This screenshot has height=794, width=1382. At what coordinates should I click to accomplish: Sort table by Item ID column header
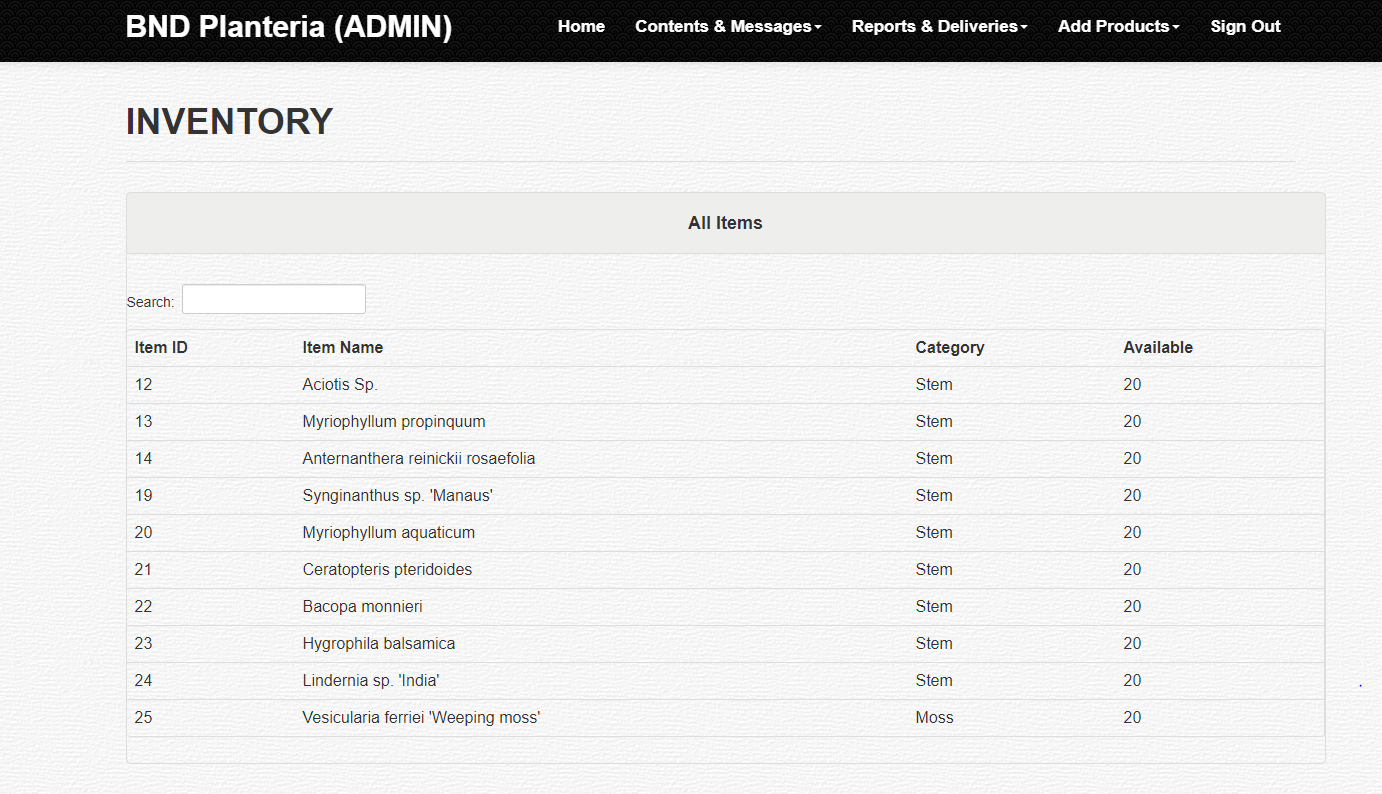pyautogui.click(x=161, y=348)
